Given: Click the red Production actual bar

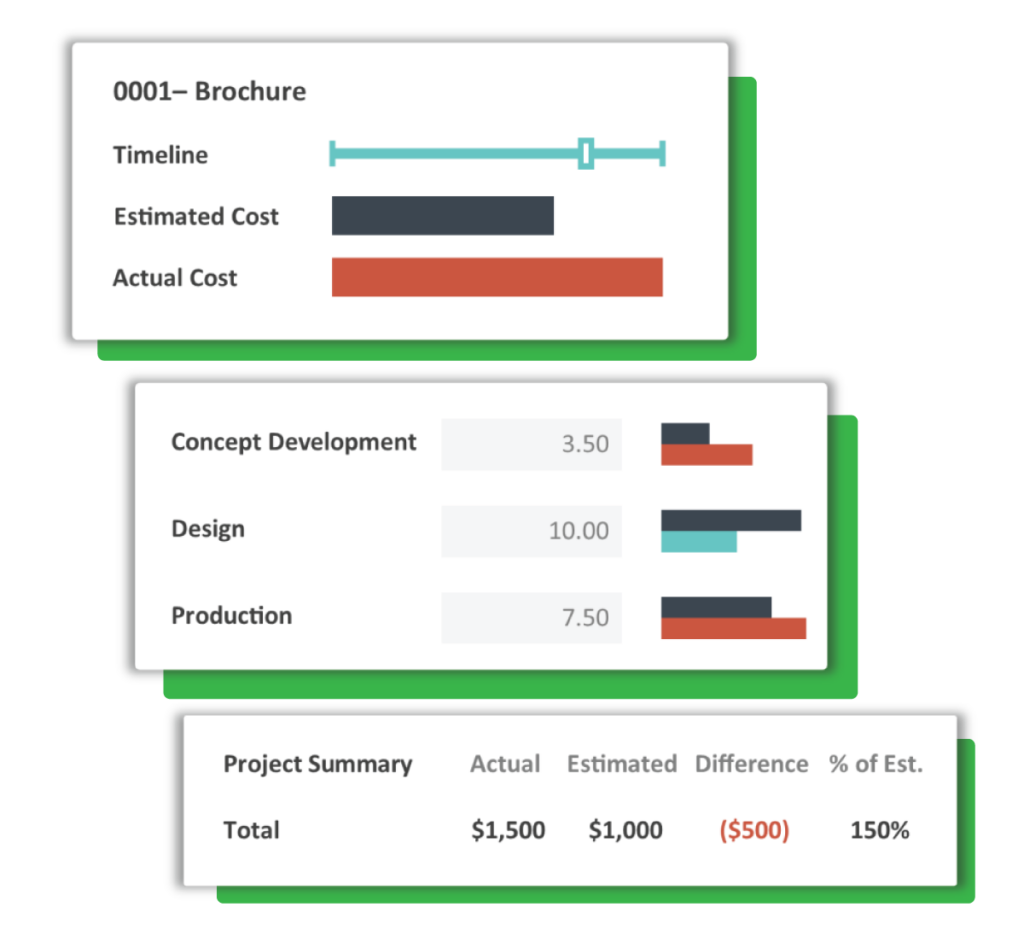Looking at the screenshot, I should coord(733,628).
